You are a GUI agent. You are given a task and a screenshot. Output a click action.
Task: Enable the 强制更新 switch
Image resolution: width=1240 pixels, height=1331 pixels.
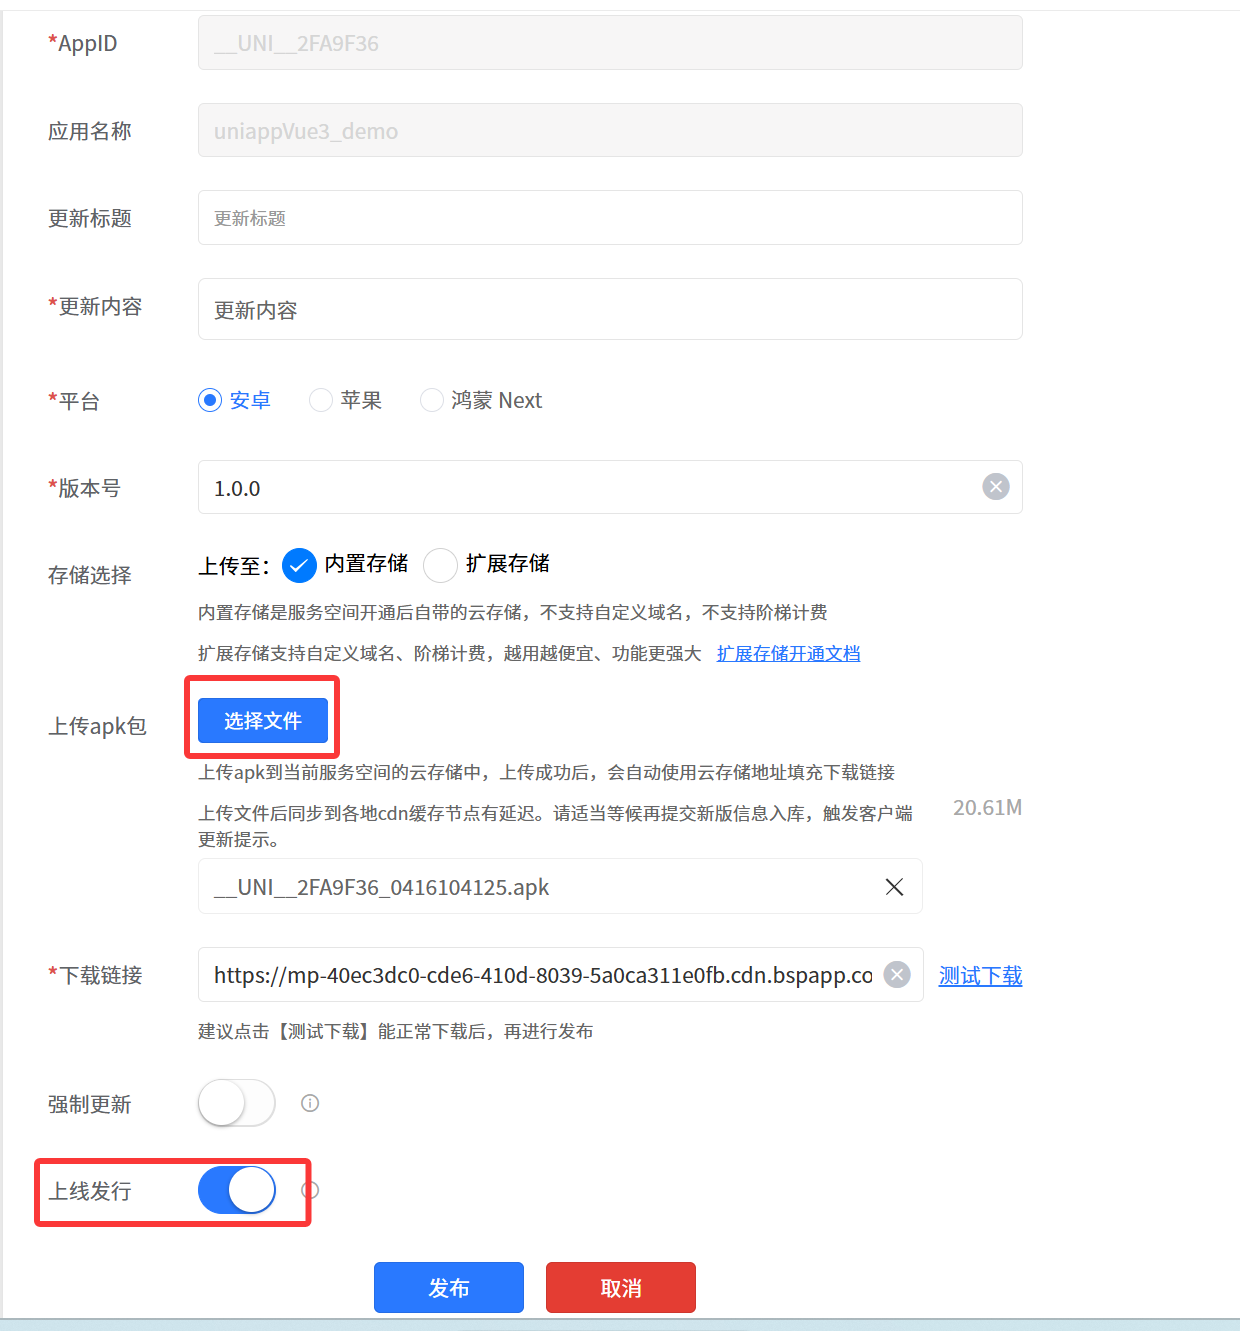coord(237,1103)
